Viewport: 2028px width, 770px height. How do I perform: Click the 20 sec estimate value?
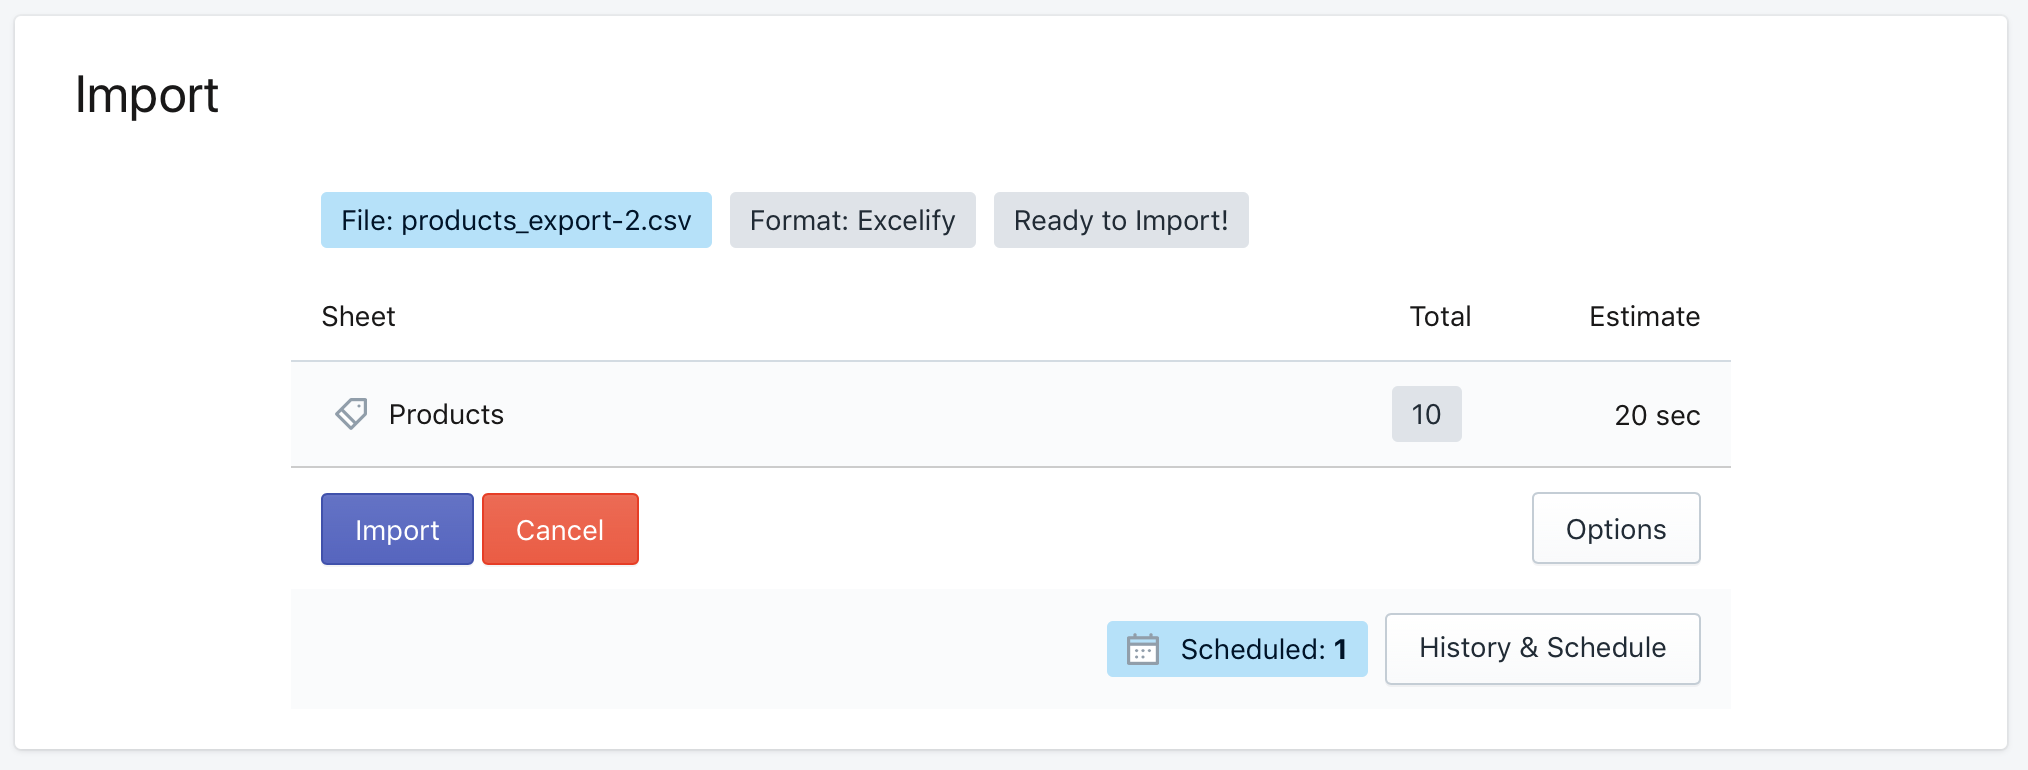pyautogui.click(x=1657, y=415)
